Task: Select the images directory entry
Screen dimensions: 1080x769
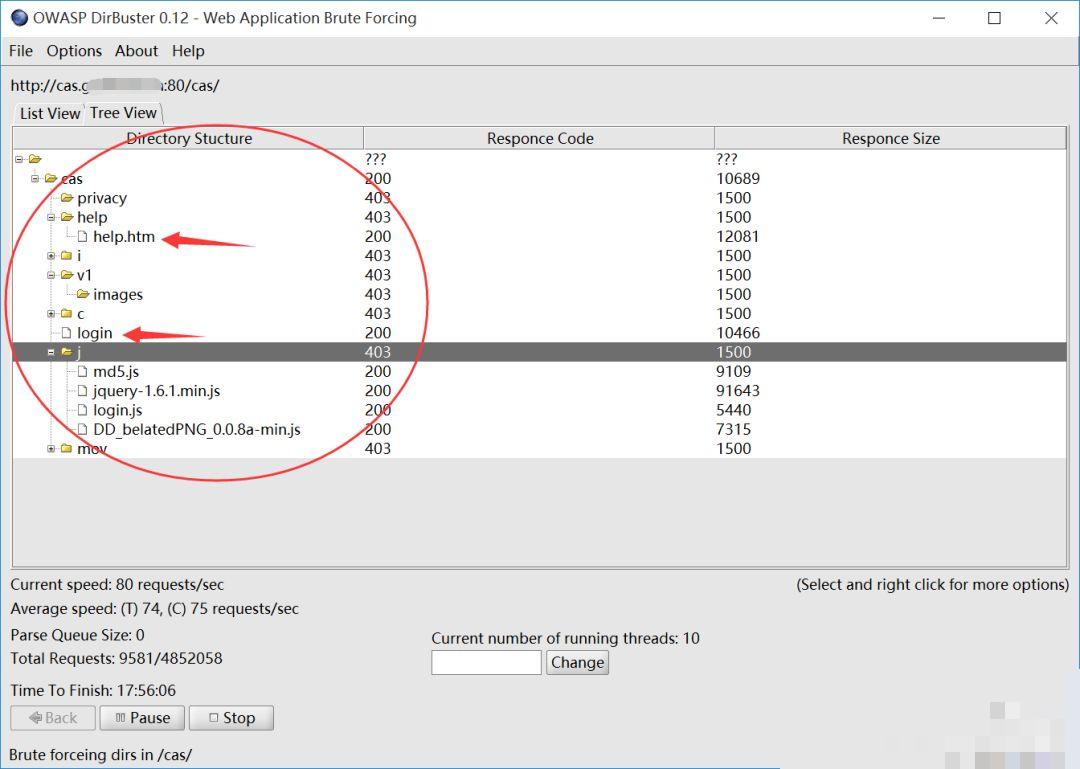Action: (118, 294)
